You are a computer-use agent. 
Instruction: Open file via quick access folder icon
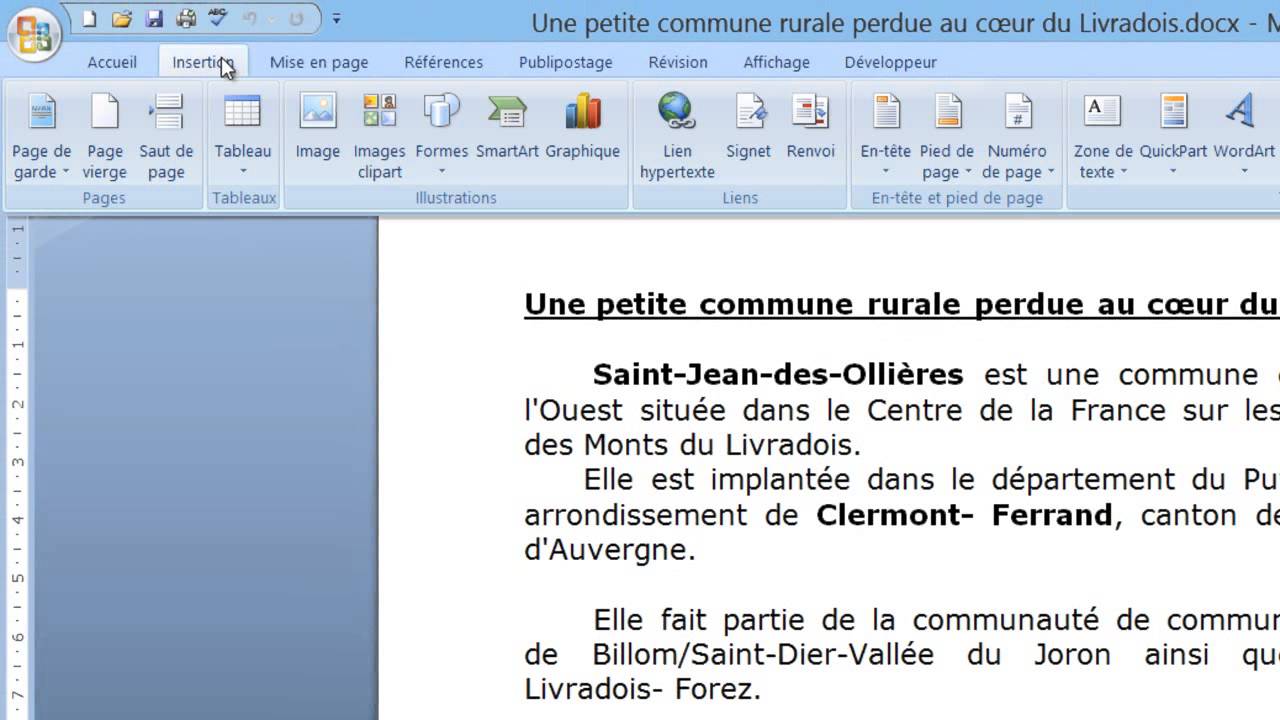point(122,19)
